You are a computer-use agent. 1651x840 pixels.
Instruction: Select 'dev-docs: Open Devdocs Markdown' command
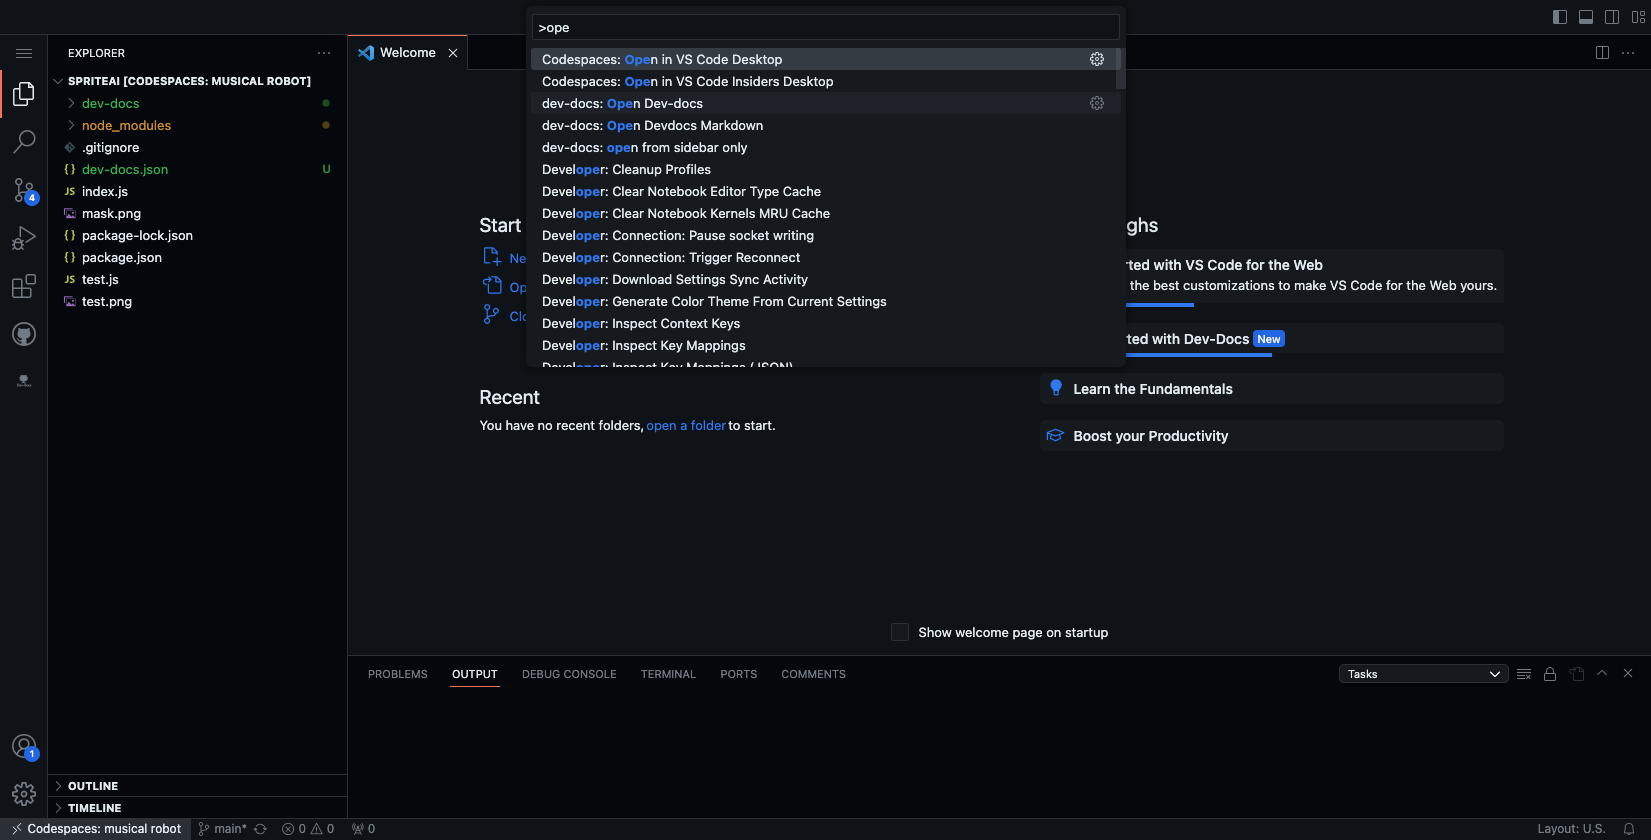coord(652,126)
